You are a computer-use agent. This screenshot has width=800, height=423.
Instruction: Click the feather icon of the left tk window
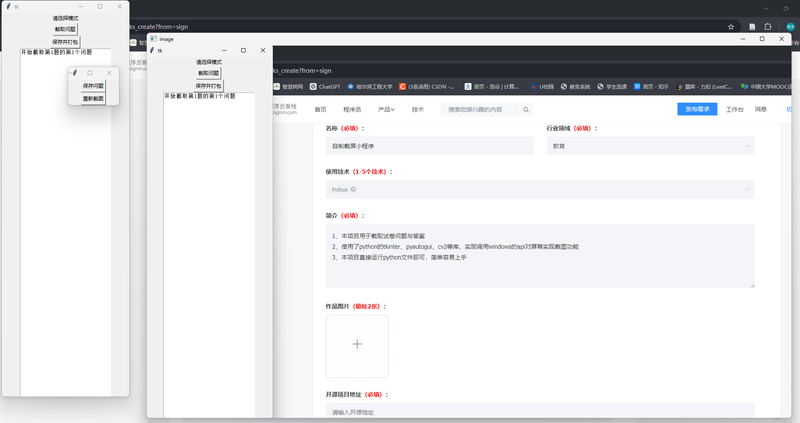pyautogui.click(x=8, y=7)
